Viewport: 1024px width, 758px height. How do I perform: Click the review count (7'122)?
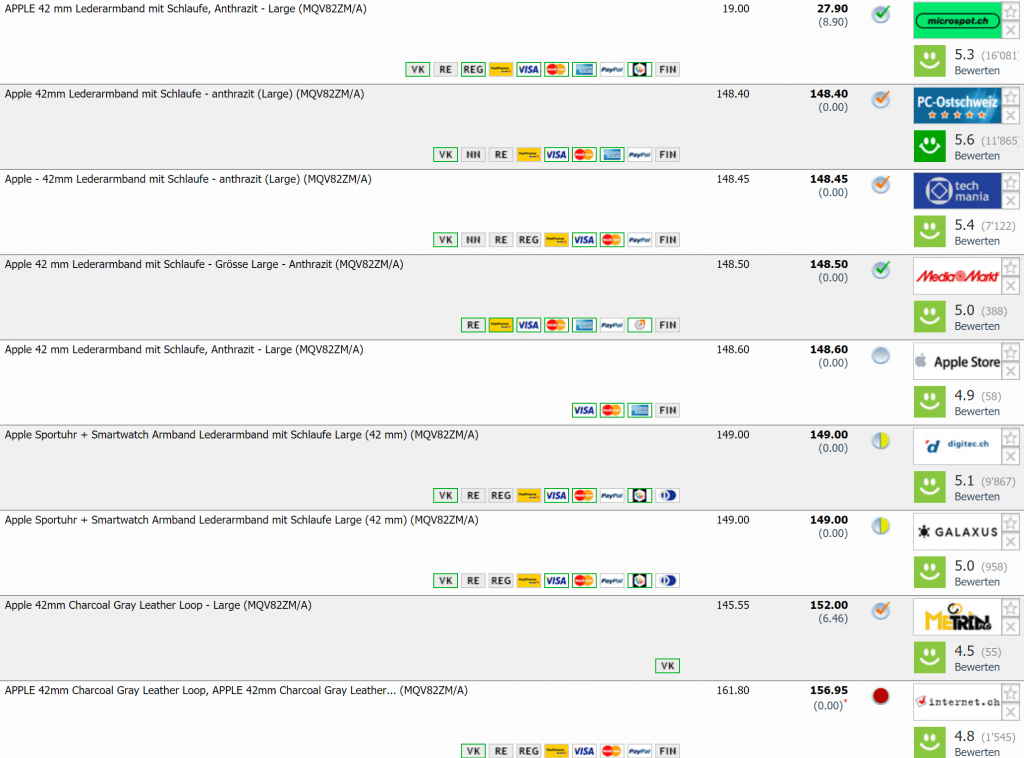click(998, 226)
